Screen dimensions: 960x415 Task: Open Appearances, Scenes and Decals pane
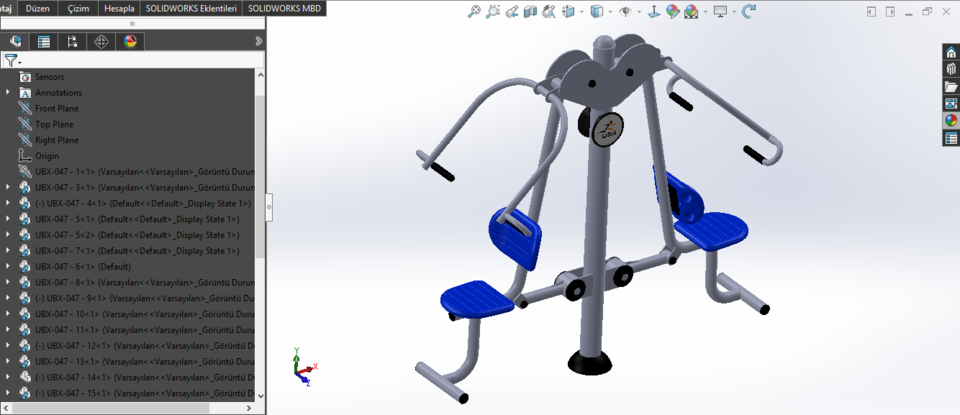coord(951,121)
